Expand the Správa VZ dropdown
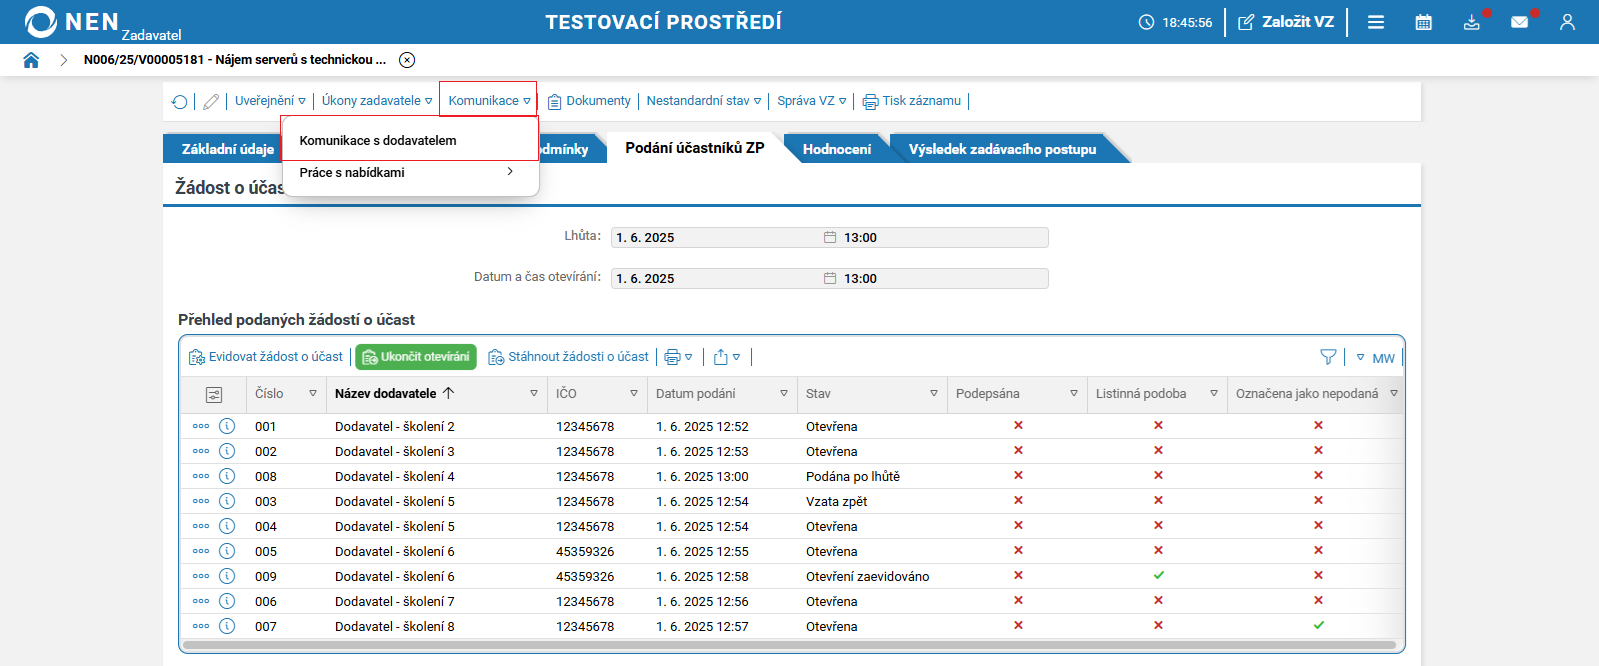This screenshot has height=666, width=1599. 811,101
